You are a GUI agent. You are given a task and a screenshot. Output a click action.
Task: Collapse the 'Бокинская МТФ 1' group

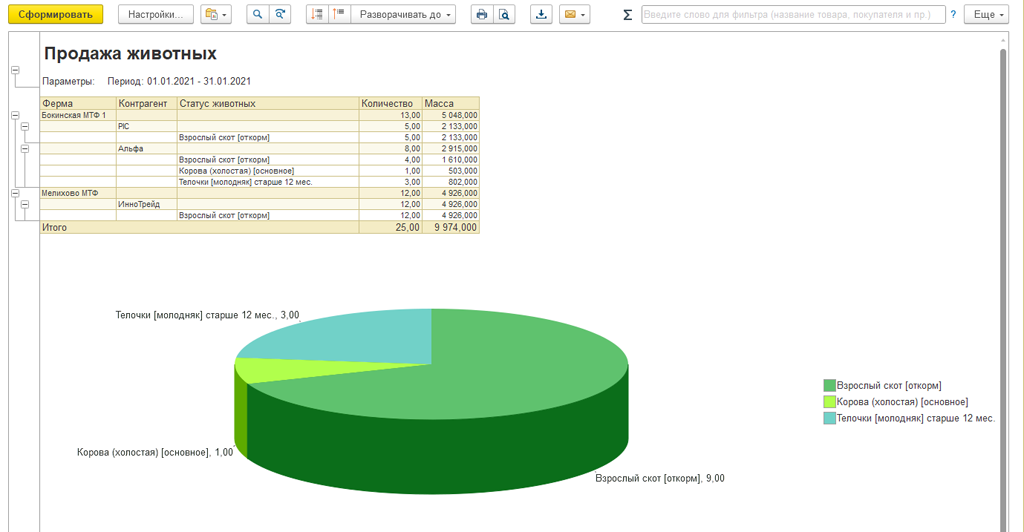click(15, 115)
